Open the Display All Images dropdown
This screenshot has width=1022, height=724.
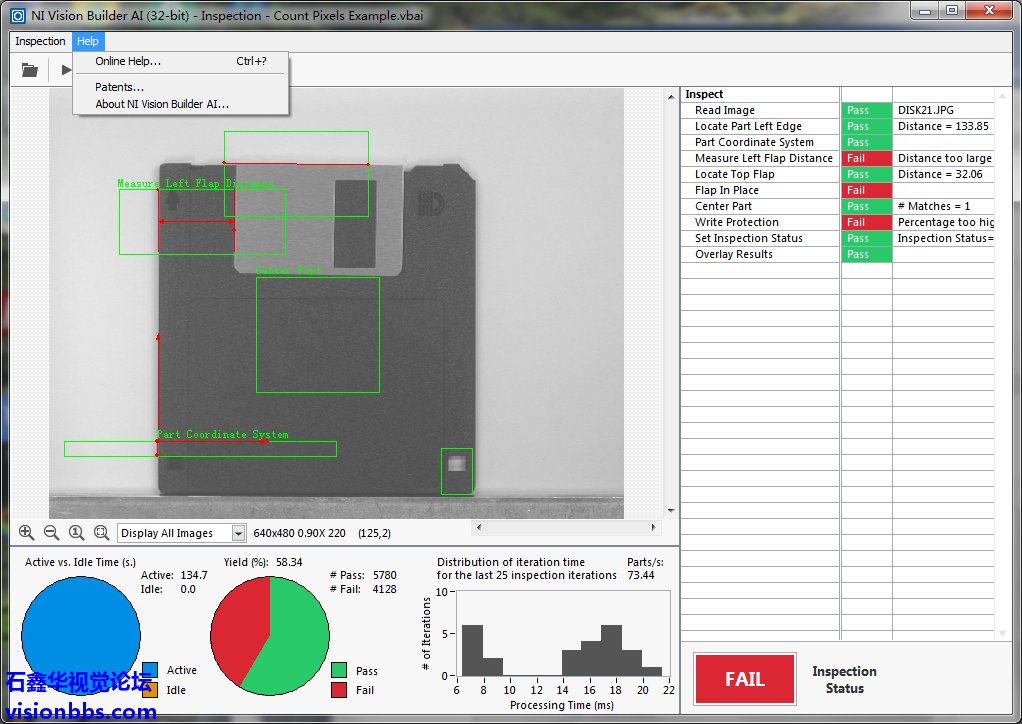[238, 533]
